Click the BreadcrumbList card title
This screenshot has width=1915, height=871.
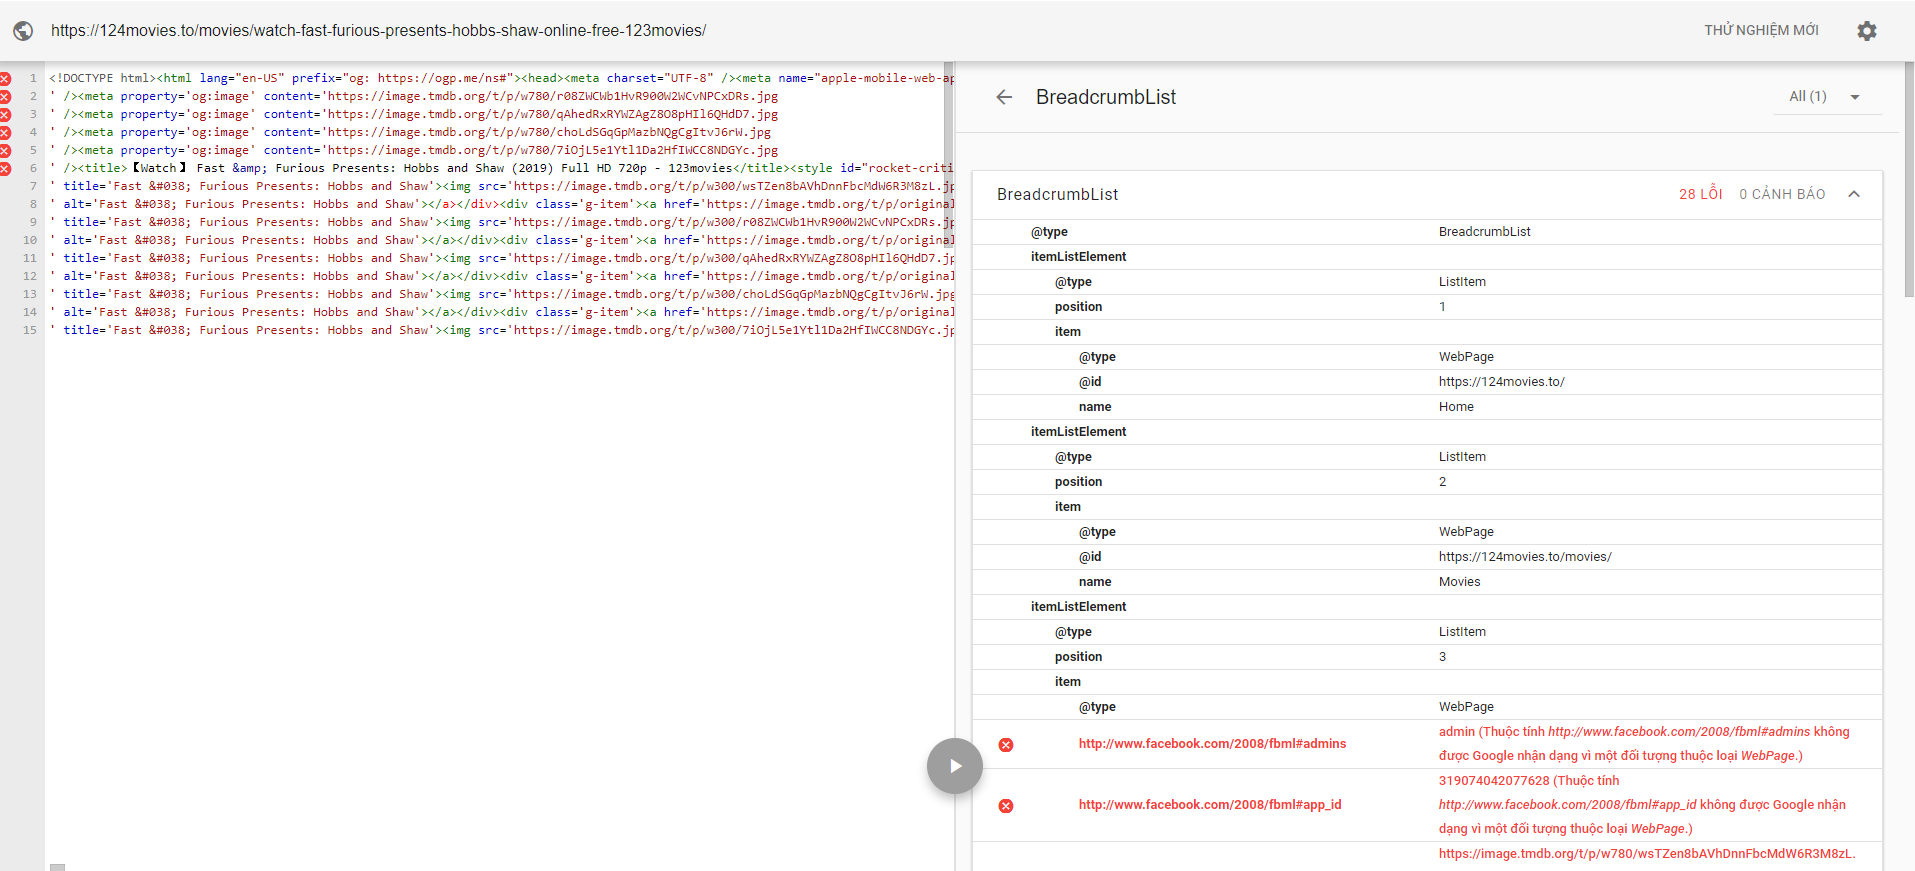coord(1057,194)
